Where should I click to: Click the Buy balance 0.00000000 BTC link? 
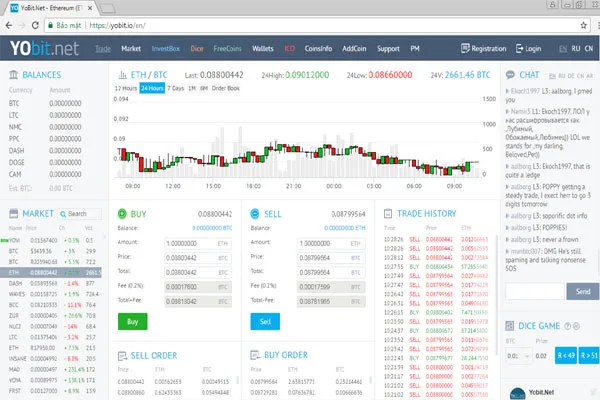[x=212, y=228]
